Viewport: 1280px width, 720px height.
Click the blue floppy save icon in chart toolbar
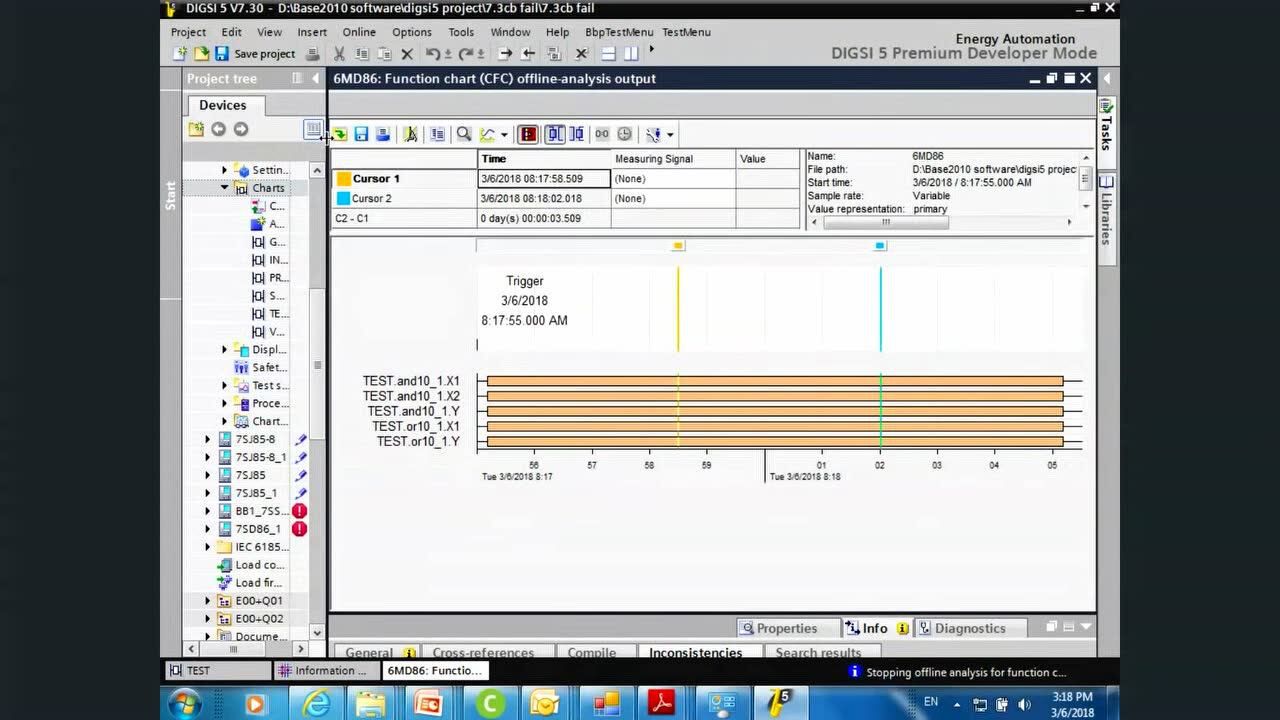361,134
